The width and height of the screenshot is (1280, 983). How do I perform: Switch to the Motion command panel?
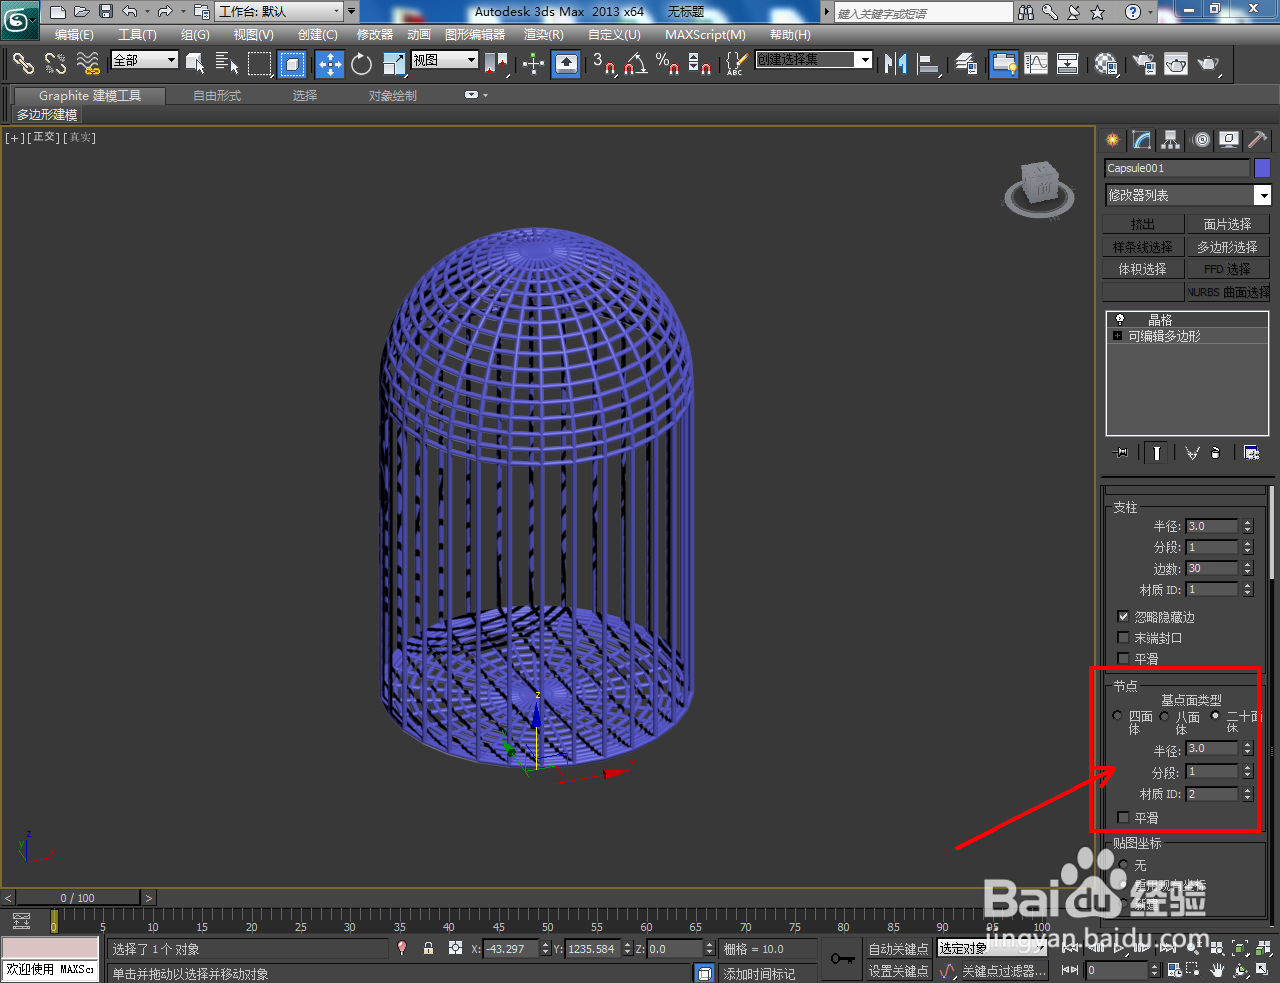tap(1200, 140)
